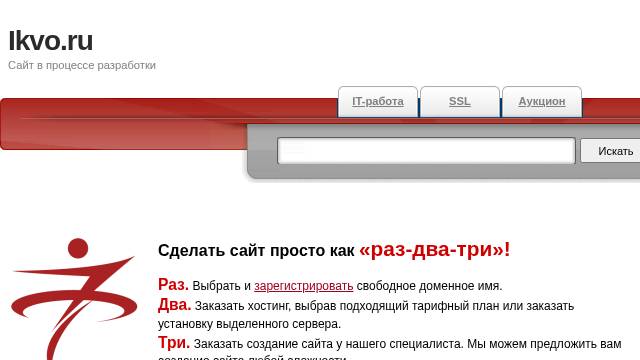This screenshot has width=640, height=360.
Task: Click the Ikvo.ru site title
Action: point(51,41)
